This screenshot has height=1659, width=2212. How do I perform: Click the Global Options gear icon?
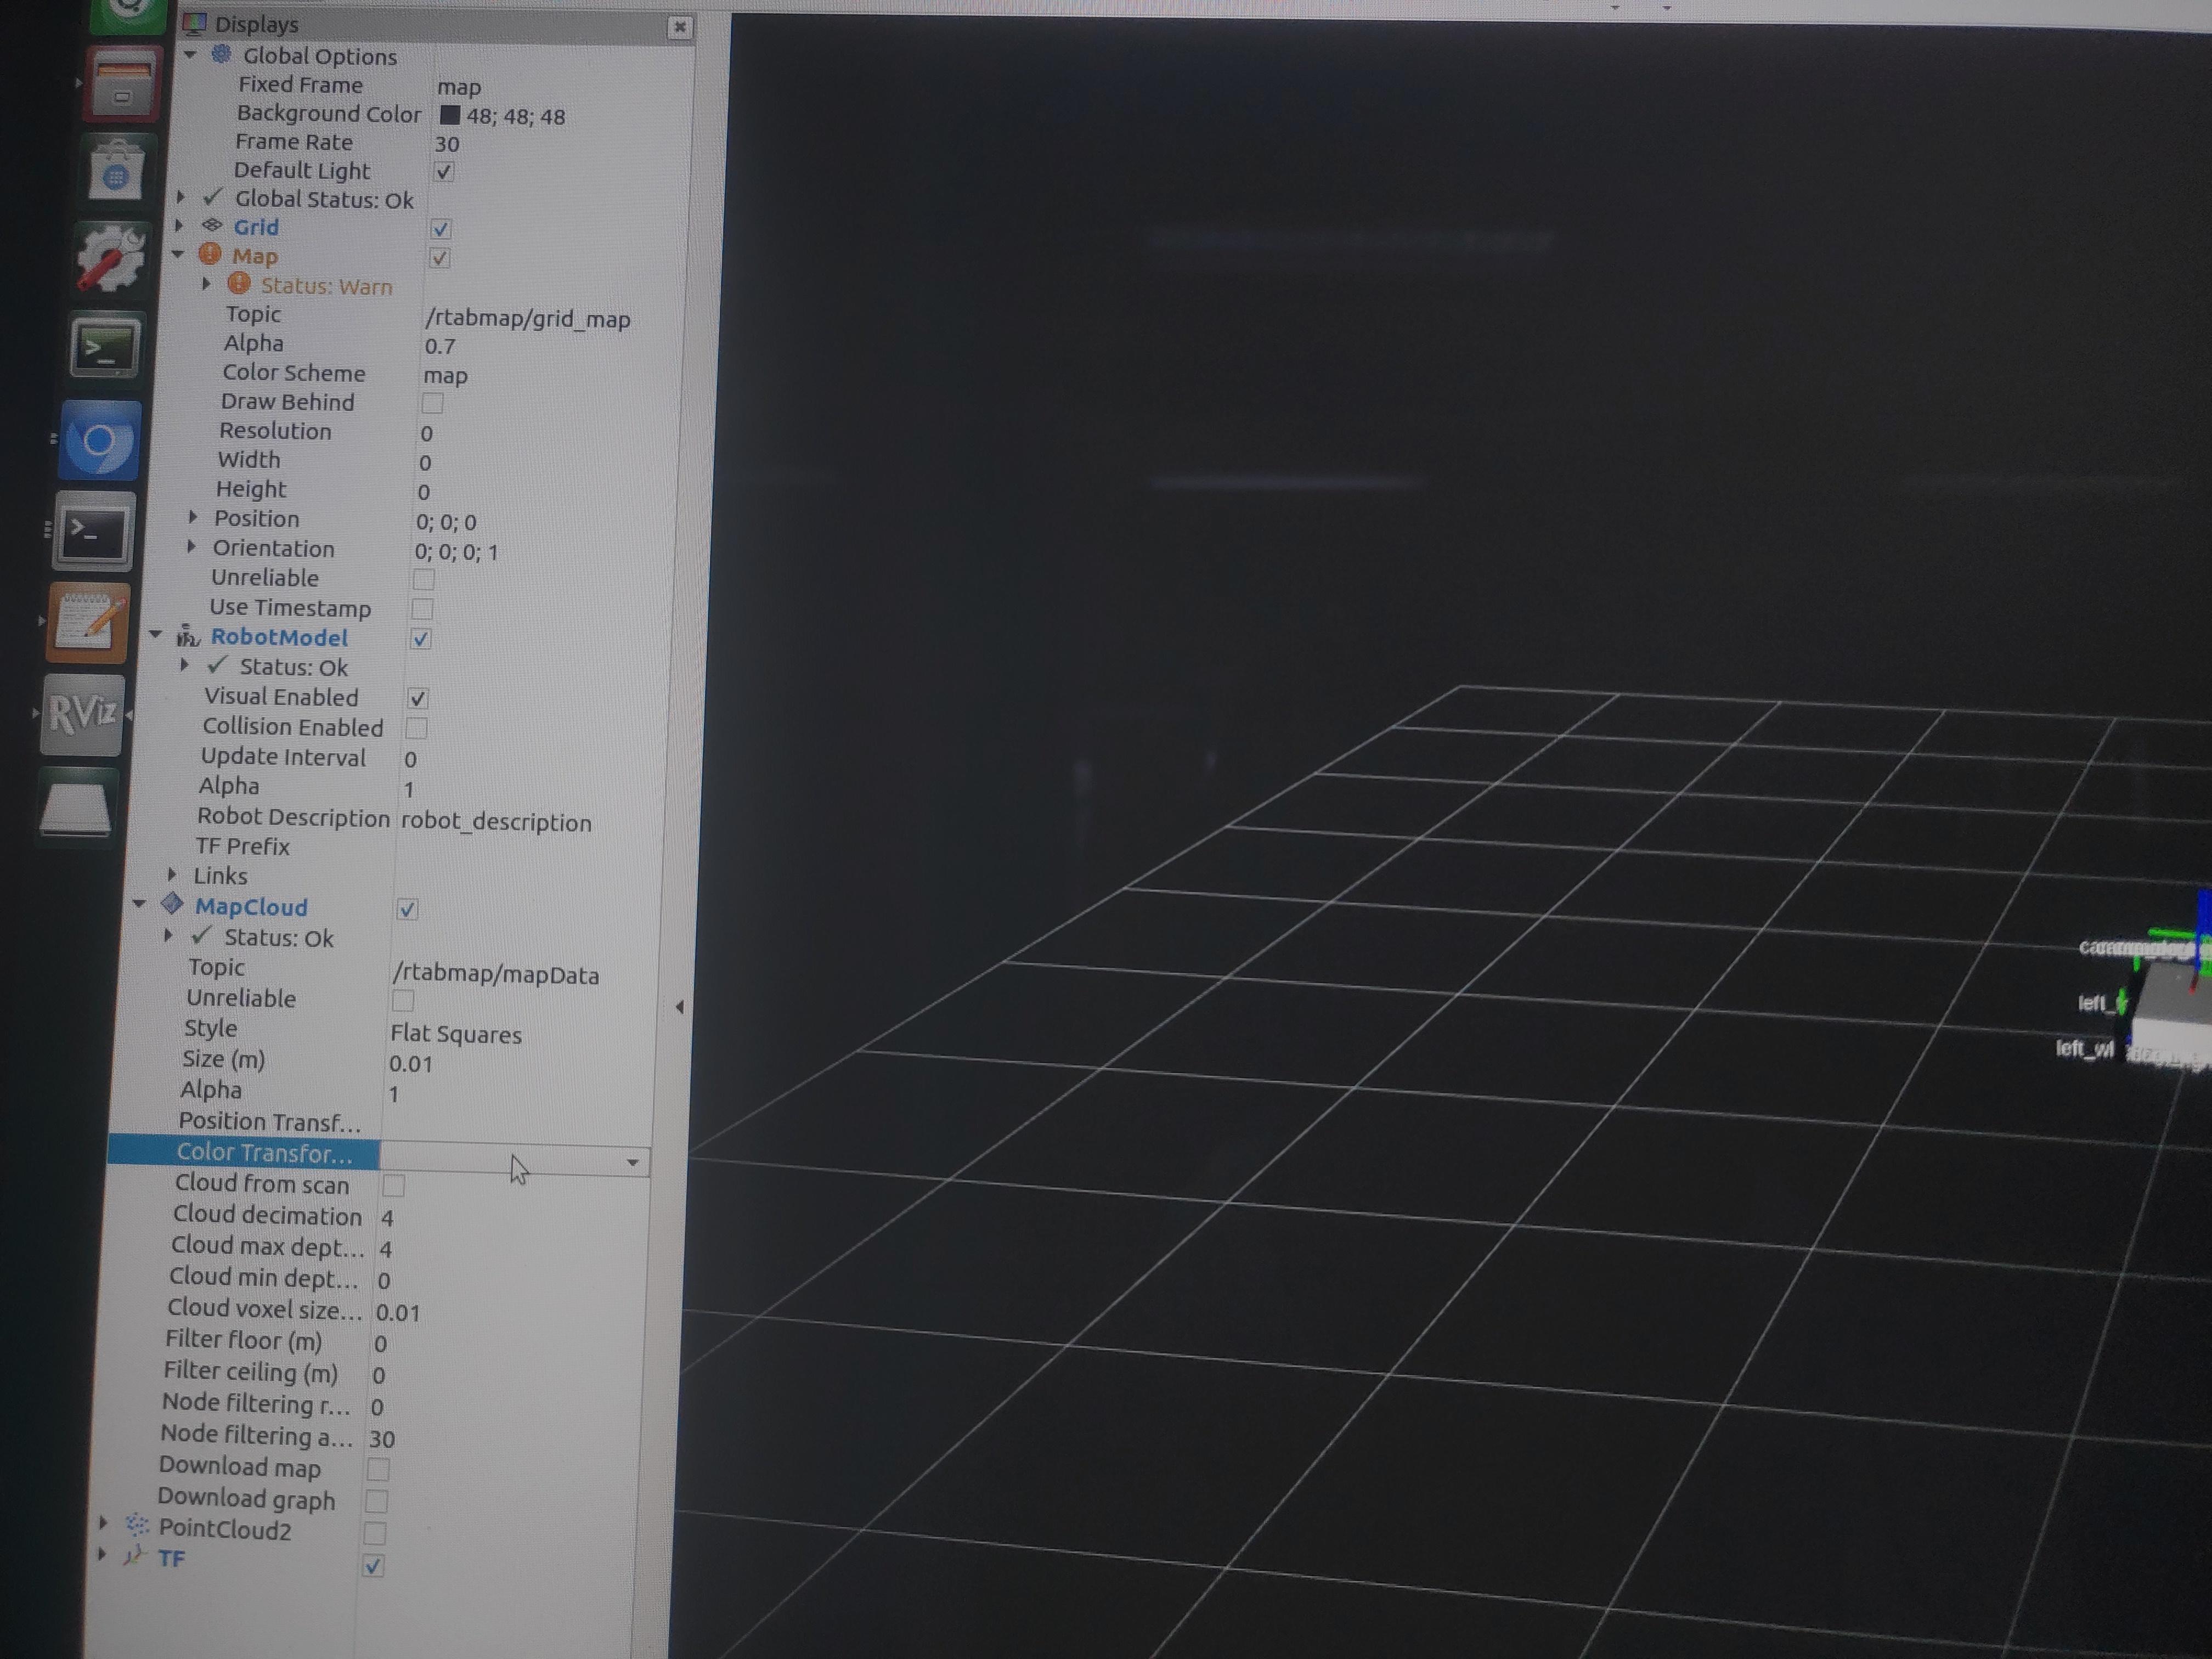point(221,54)
